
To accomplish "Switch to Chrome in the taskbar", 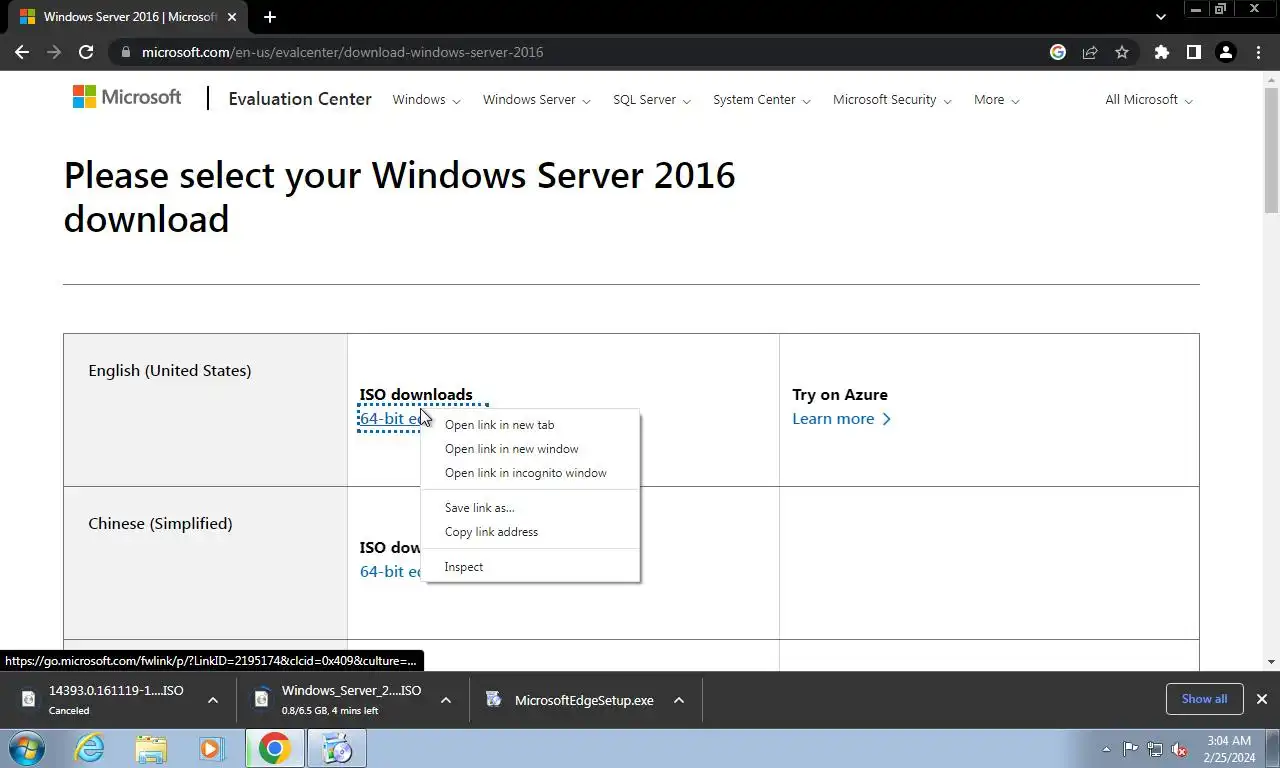I will (x=274, y=748).
